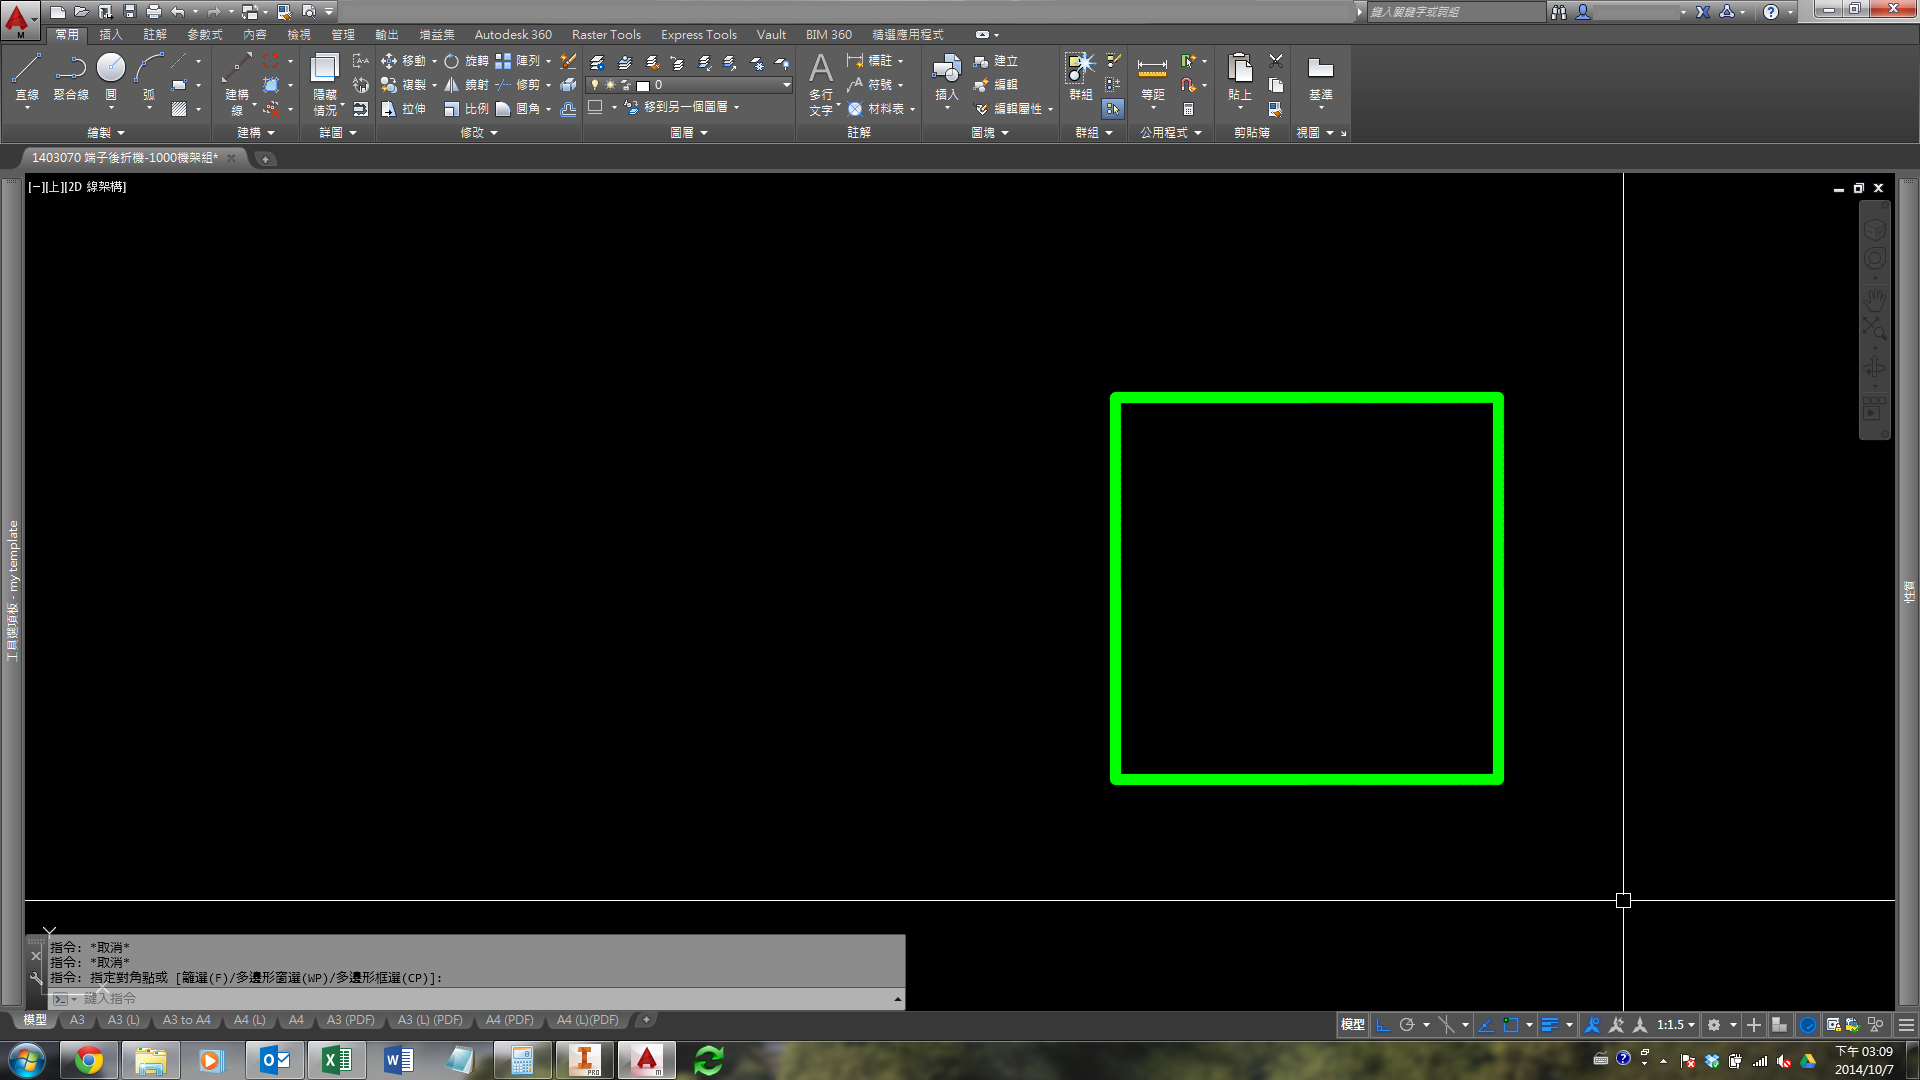Viewport: 1920px width, 1080px height.
Task: Expand the 圖層 panel
Action: click(x=688, y=132)
